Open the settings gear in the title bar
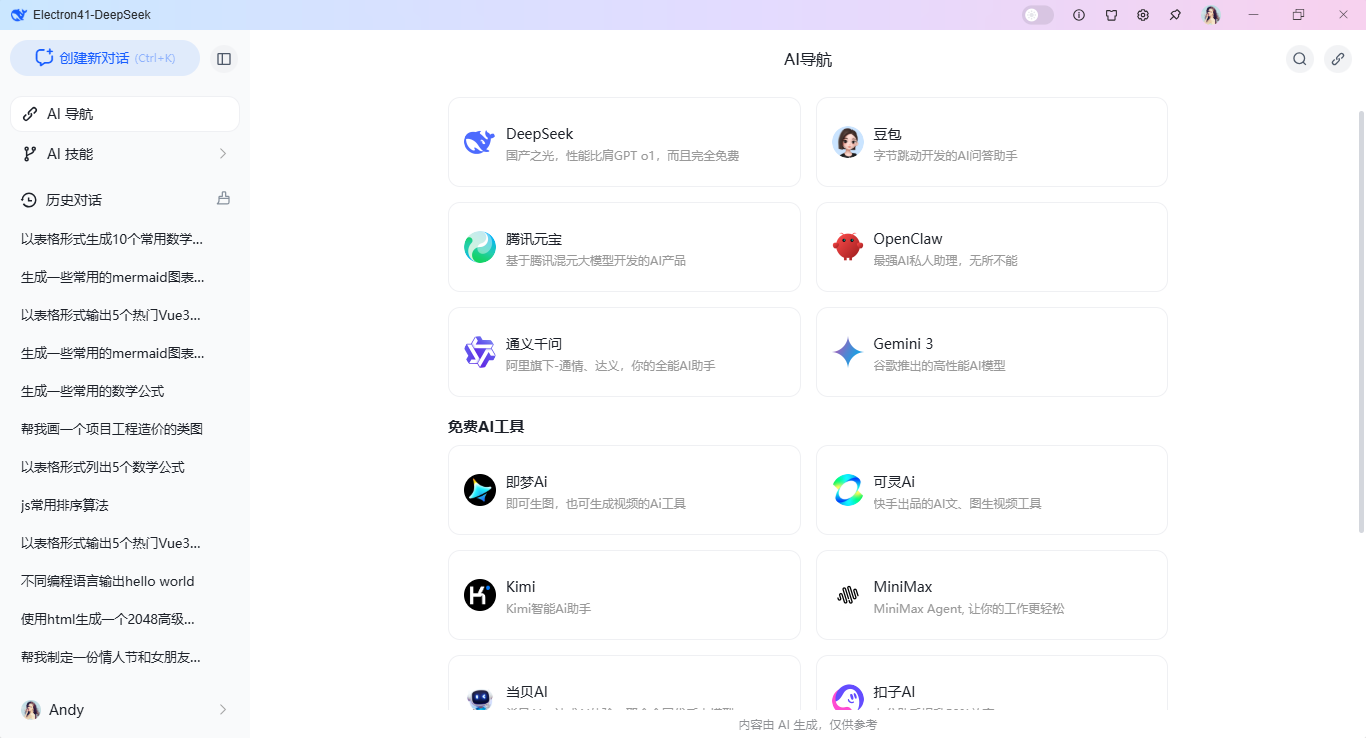The image size is (1366, 738). click(x=1143, y=15)
